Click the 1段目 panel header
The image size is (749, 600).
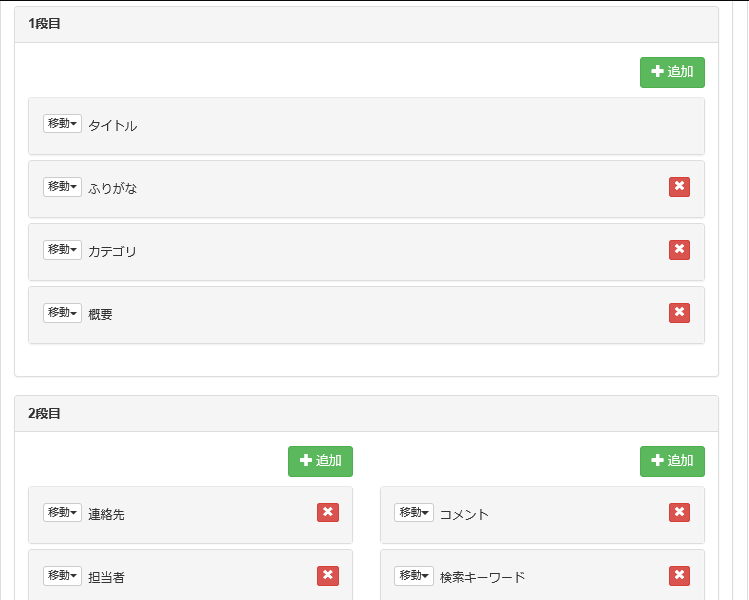[x=366, y=24]
